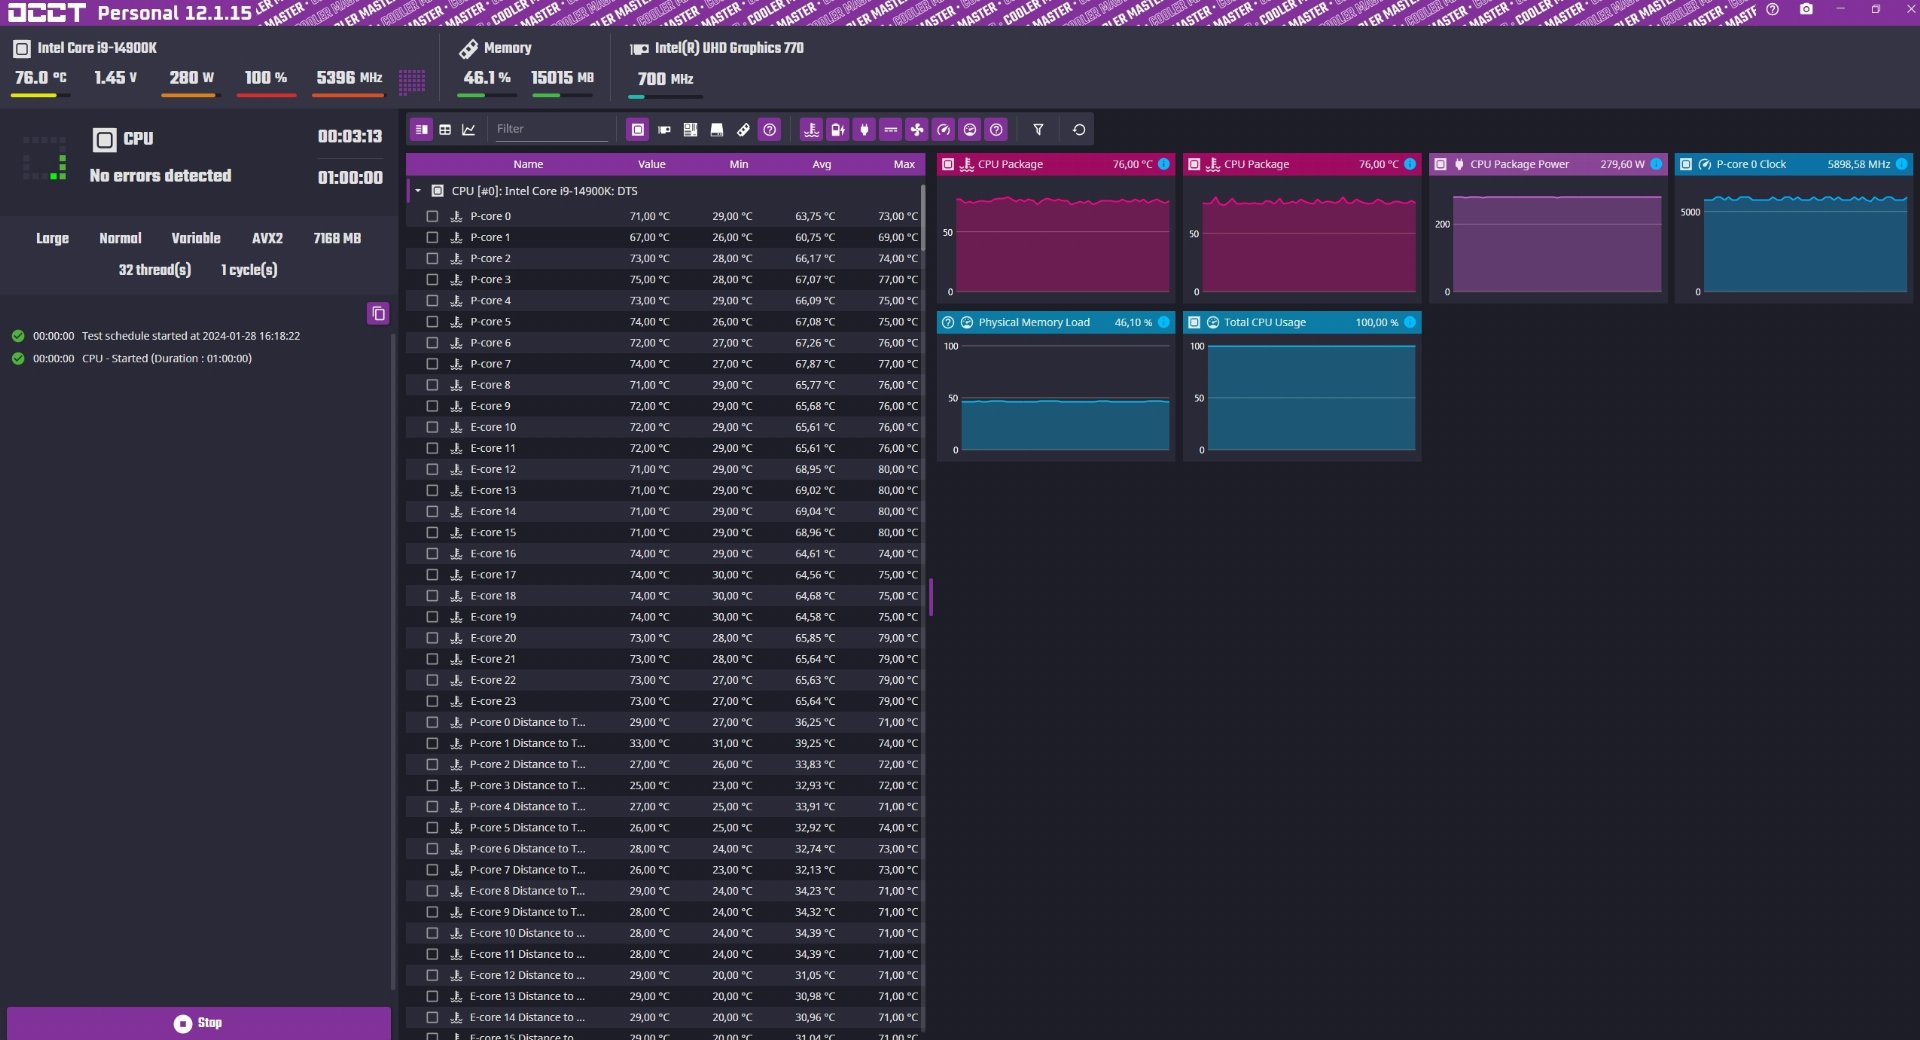The height and width of the screenshot is (1040, 1920).
Task: Toggle the fan sensor type filter
Action: point(917,130)
